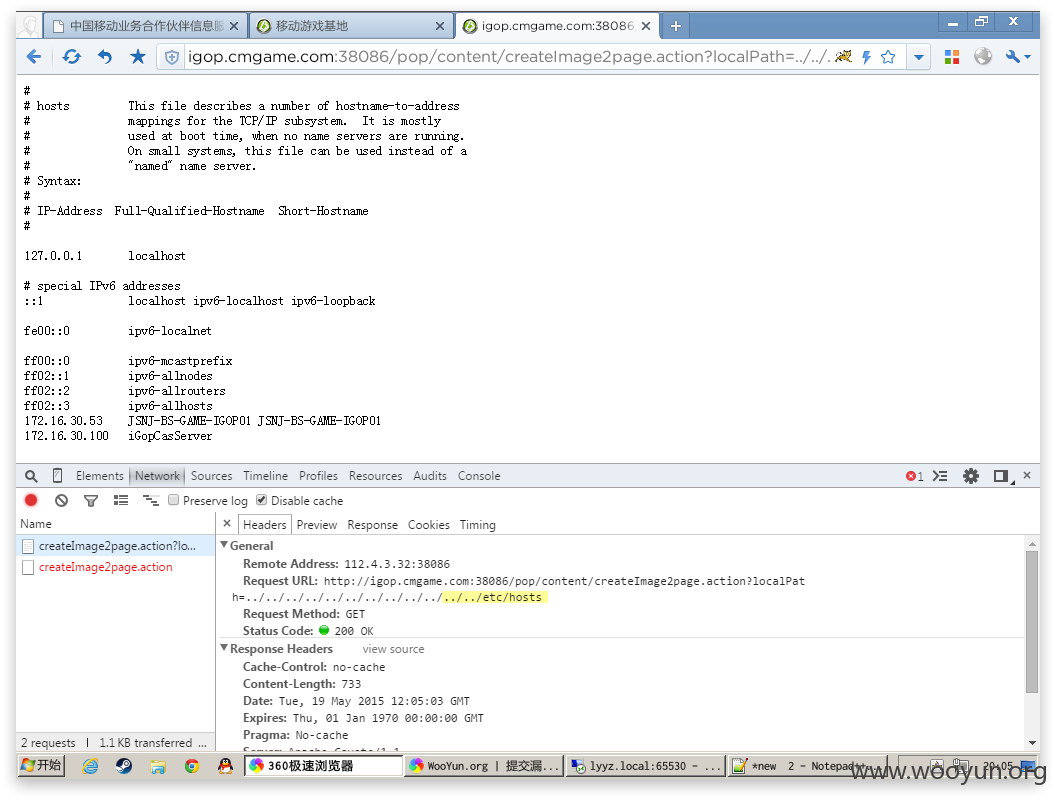Click the headers pane vertical scrollbar
Viewport: 1056px width, 800px height.
click(x=1032, y=622)
